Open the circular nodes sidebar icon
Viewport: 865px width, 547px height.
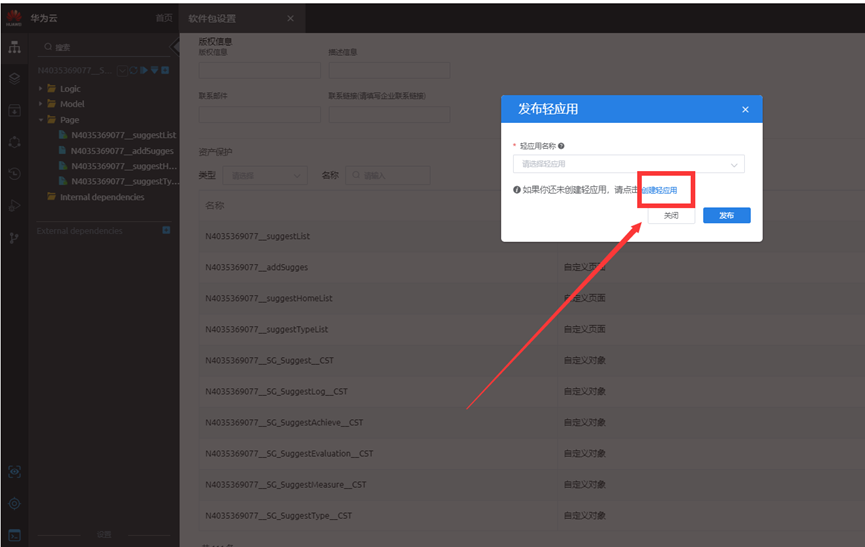(14, 142)
